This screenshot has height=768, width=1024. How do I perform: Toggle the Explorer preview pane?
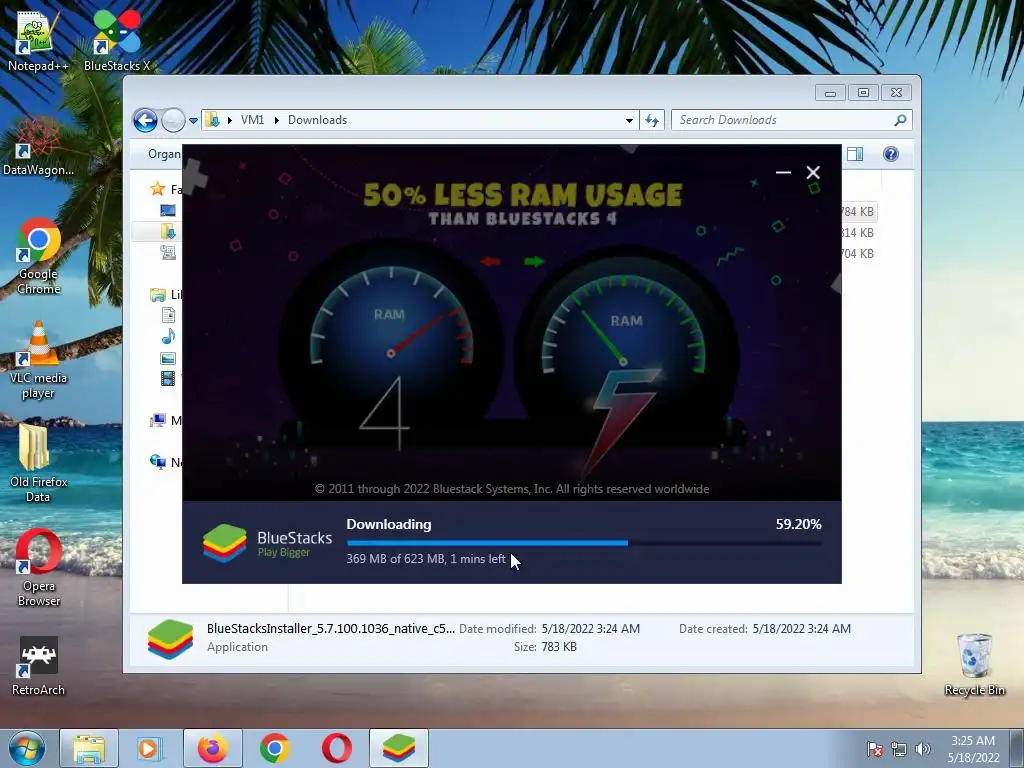point(855,154)
